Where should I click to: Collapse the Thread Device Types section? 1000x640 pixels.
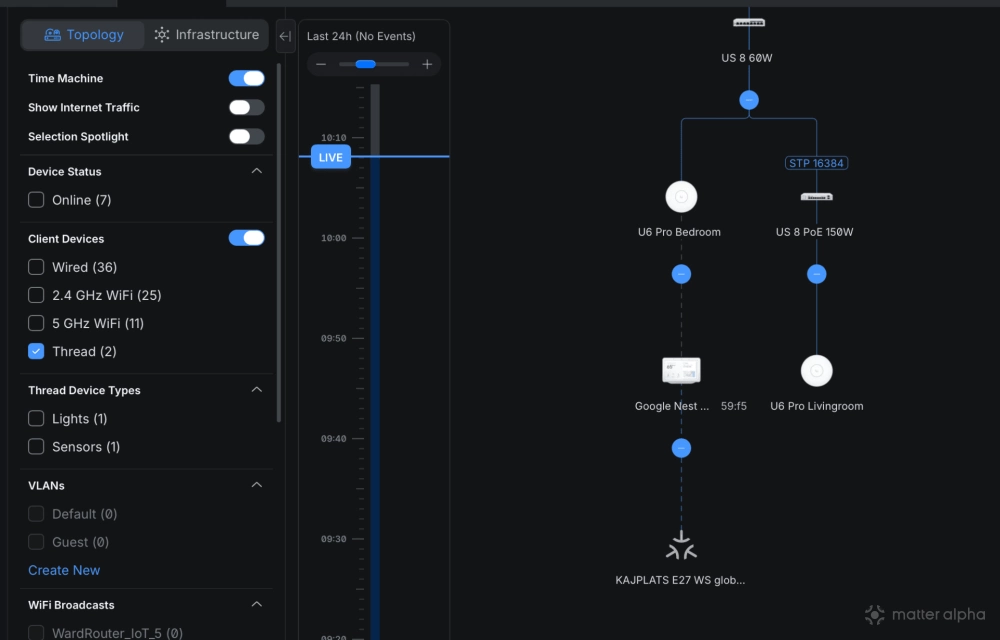tap(256, 390)
